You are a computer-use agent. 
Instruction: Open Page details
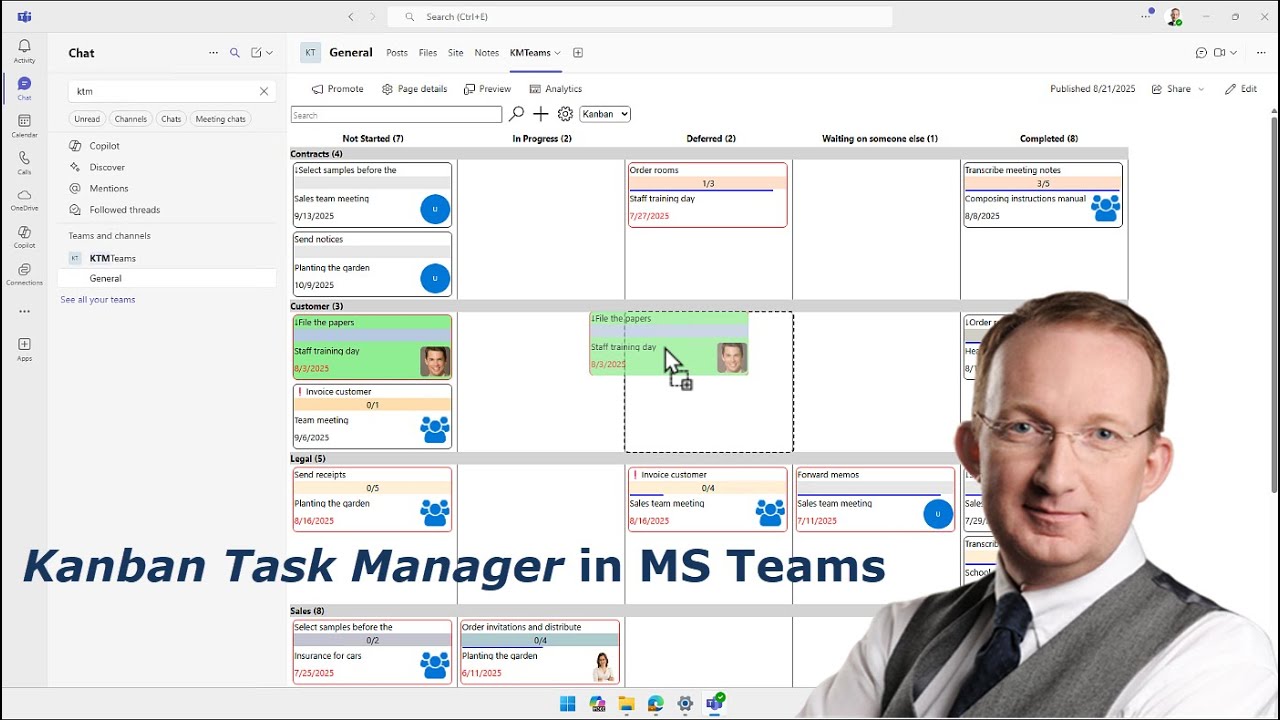tap(414, 89)
